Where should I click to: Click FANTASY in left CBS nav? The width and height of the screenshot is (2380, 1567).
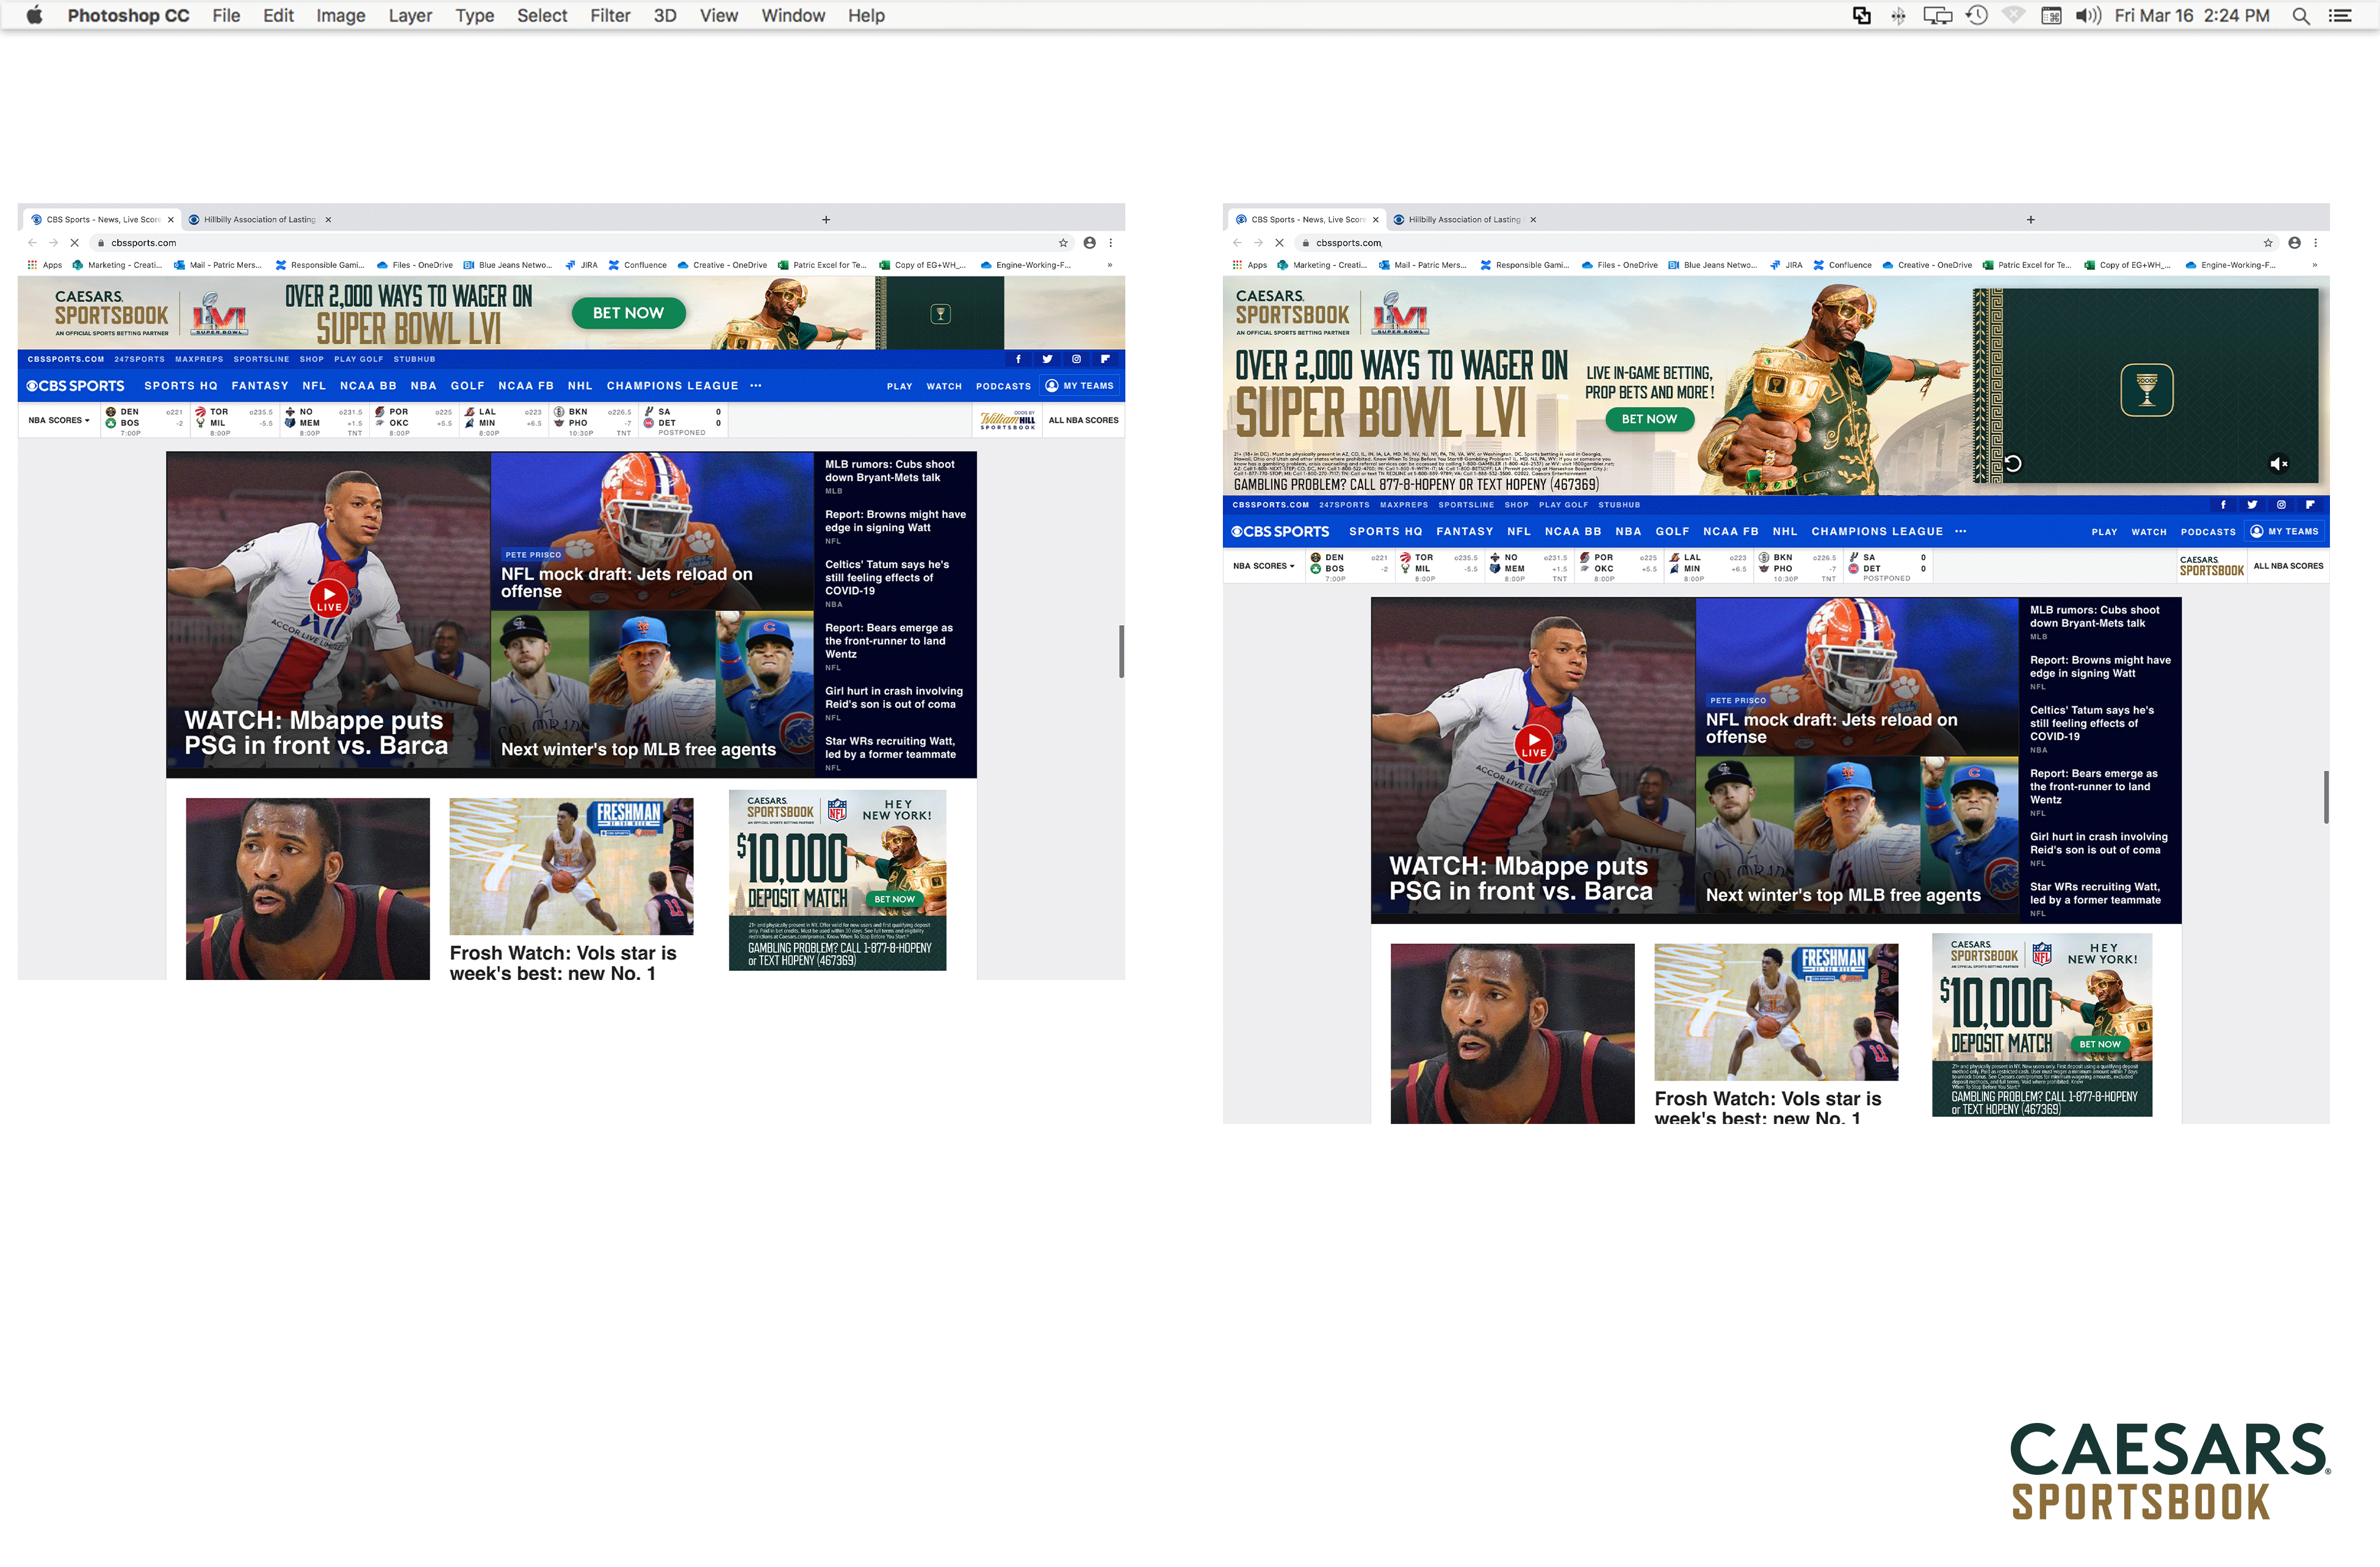click(x=260, y=385)
